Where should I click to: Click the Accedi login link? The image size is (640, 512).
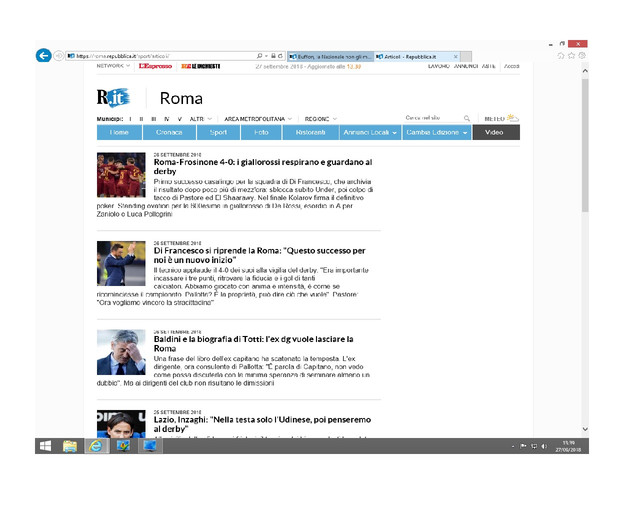point(511,66)
